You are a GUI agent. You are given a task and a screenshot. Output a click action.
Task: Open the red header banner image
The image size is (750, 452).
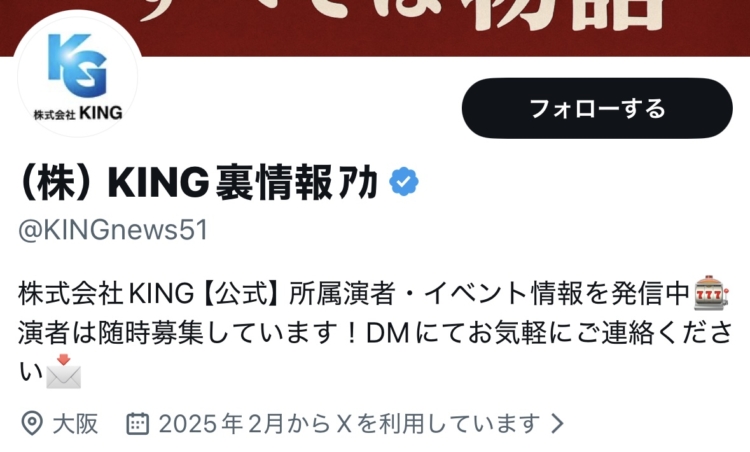click(x=375, y=27)
